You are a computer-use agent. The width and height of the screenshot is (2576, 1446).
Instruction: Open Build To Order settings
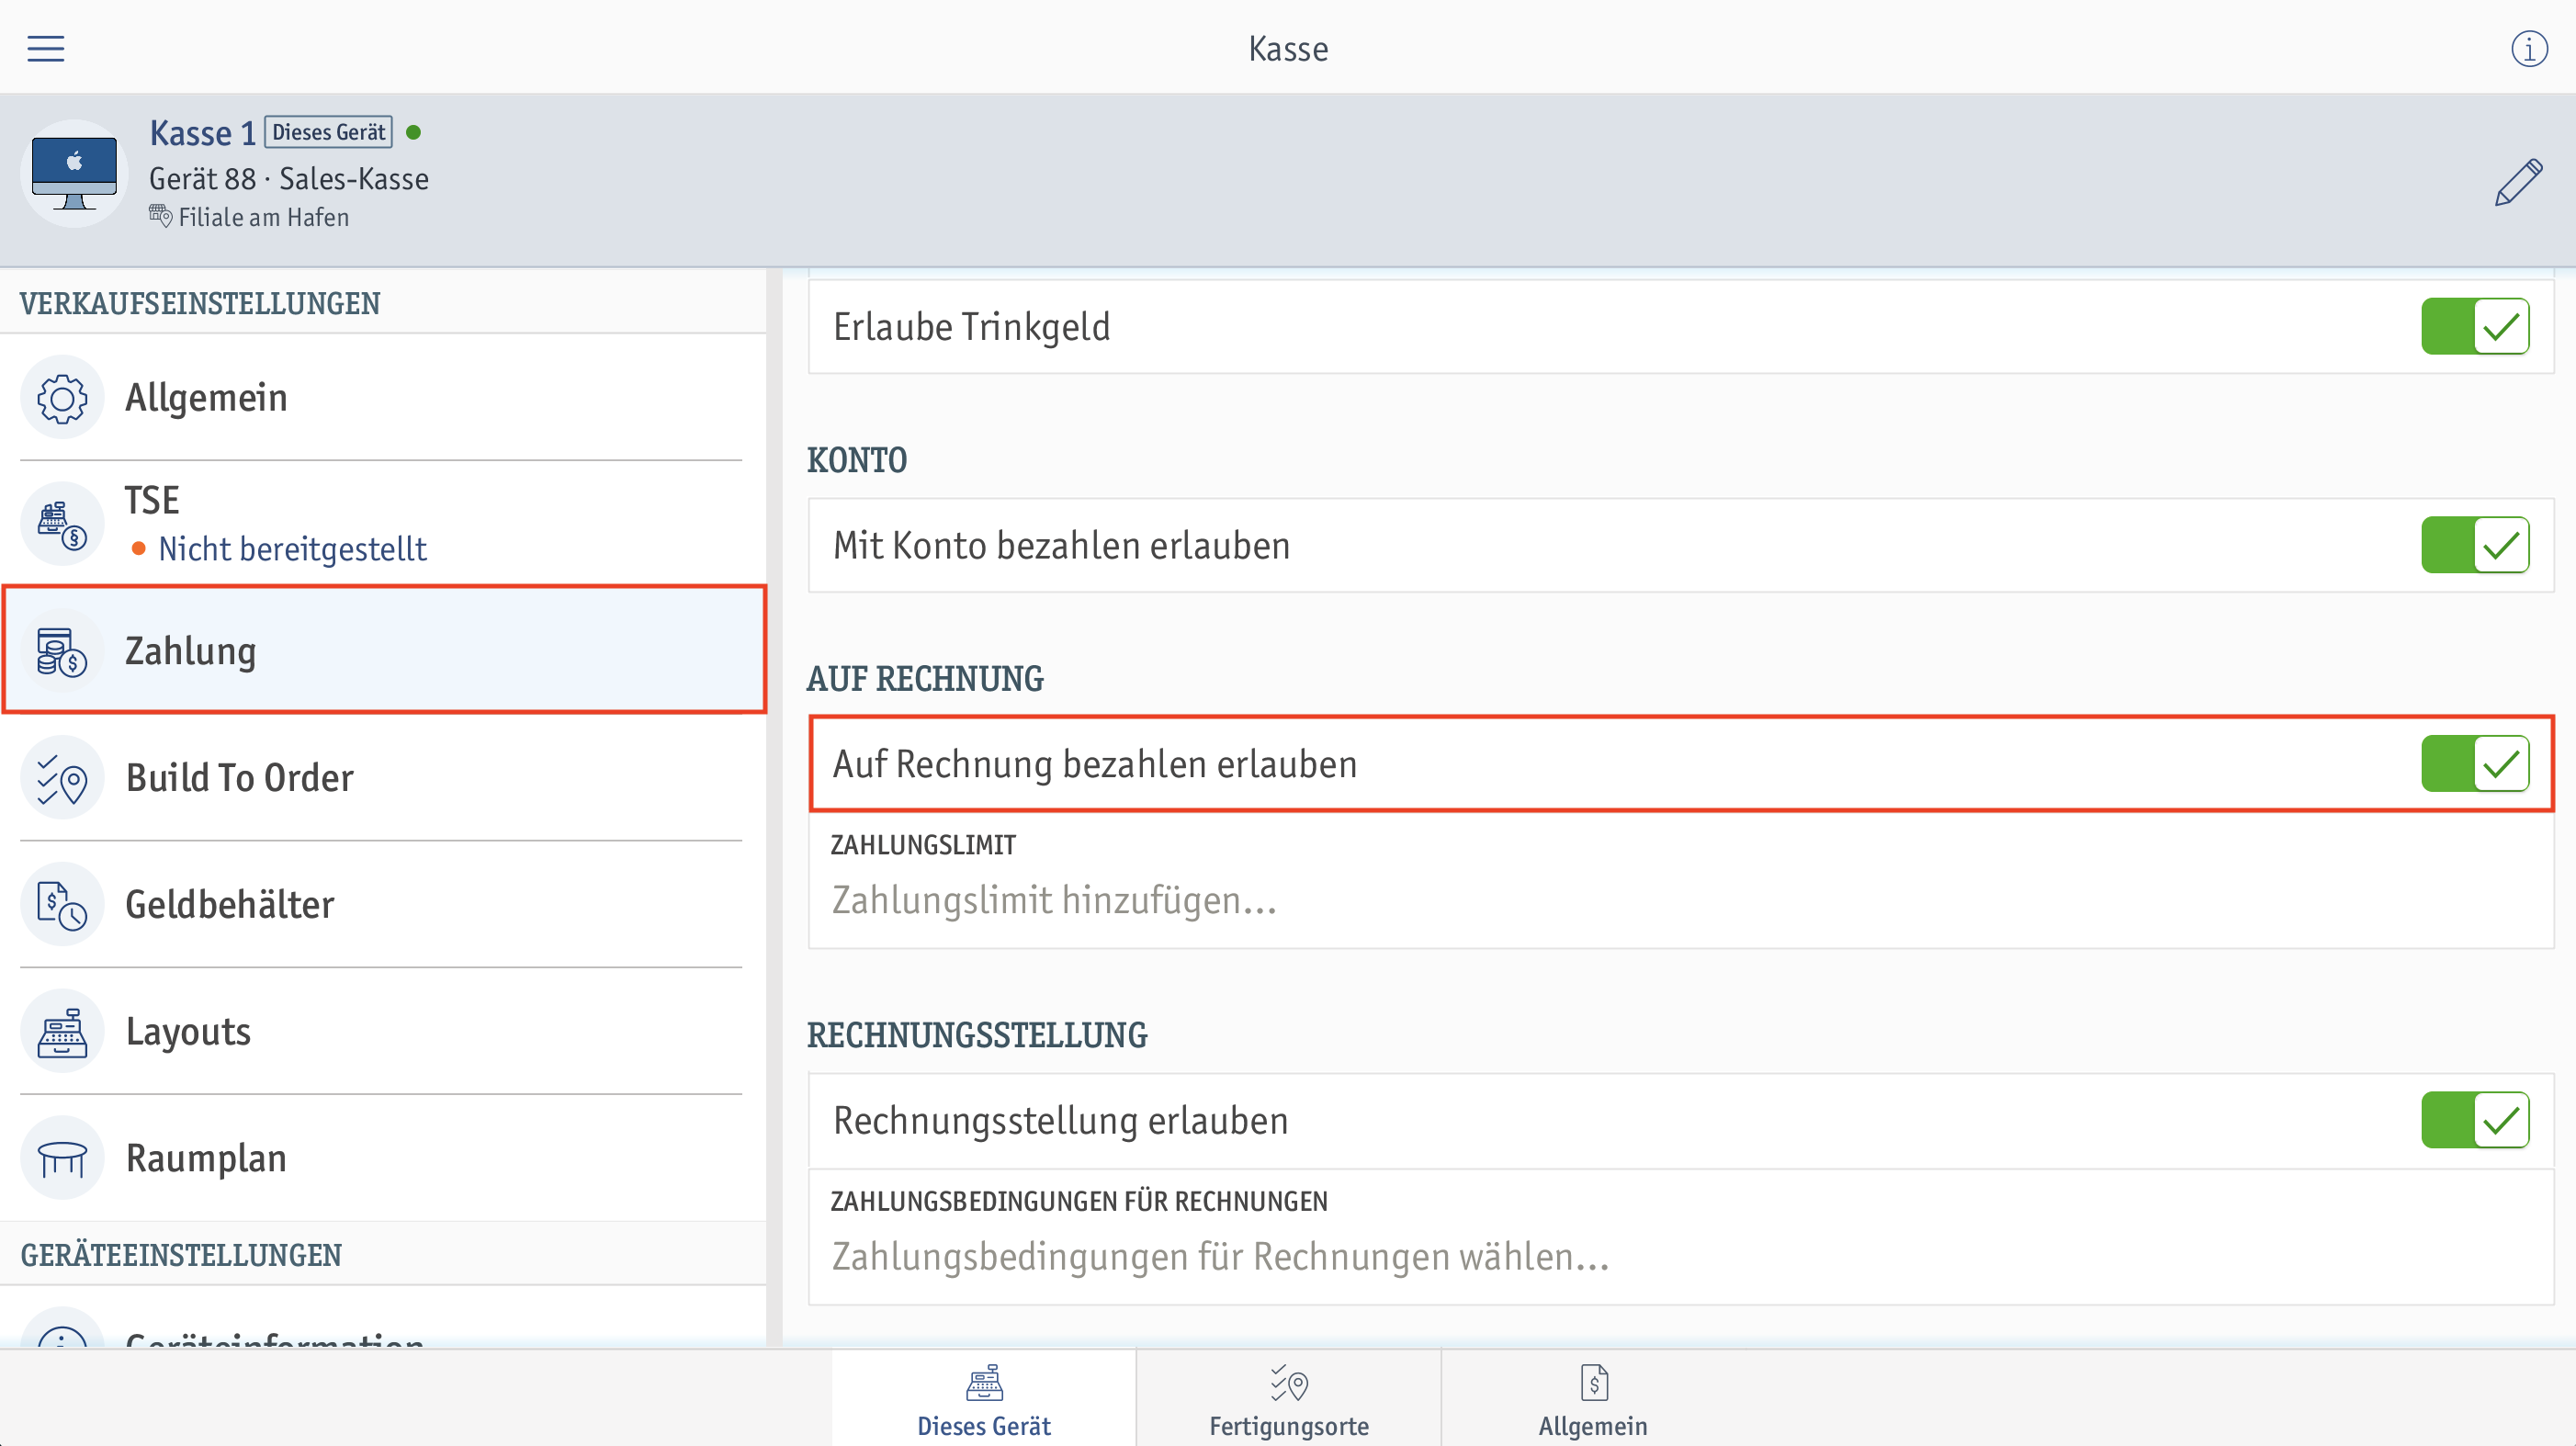(x=383, y=778)
